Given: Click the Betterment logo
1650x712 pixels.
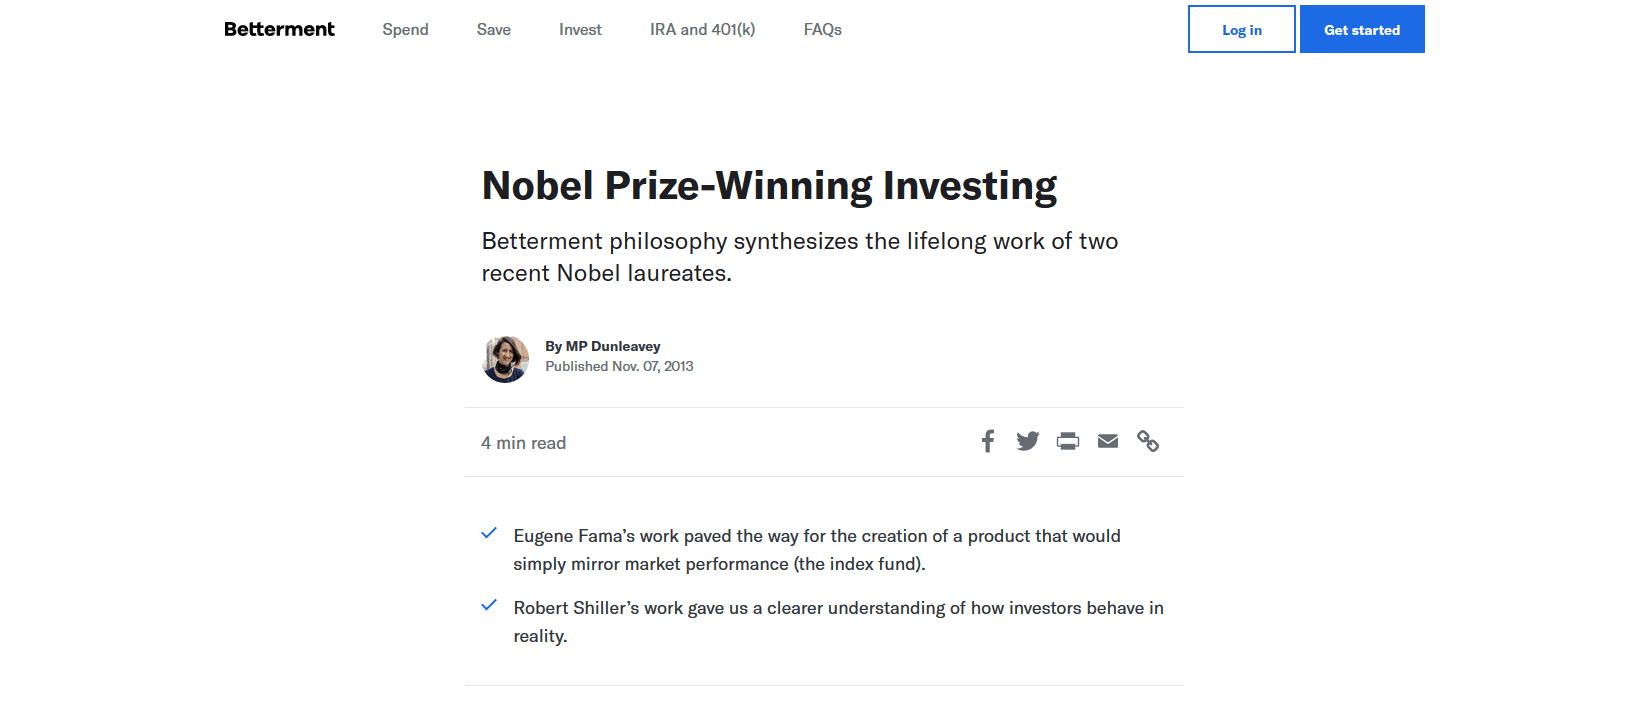Looking at the screenshot, I should [x=279, y=29].
